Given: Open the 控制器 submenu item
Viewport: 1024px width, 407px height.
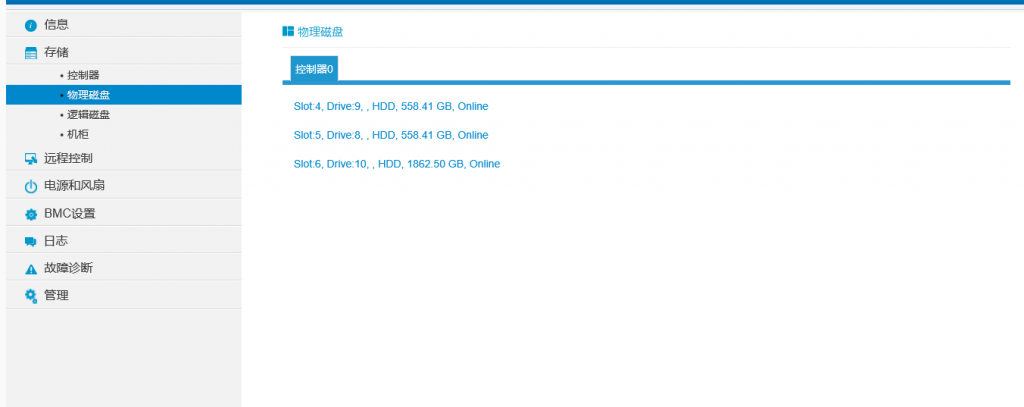Looking at the screenshot, I should pos(83,75).
